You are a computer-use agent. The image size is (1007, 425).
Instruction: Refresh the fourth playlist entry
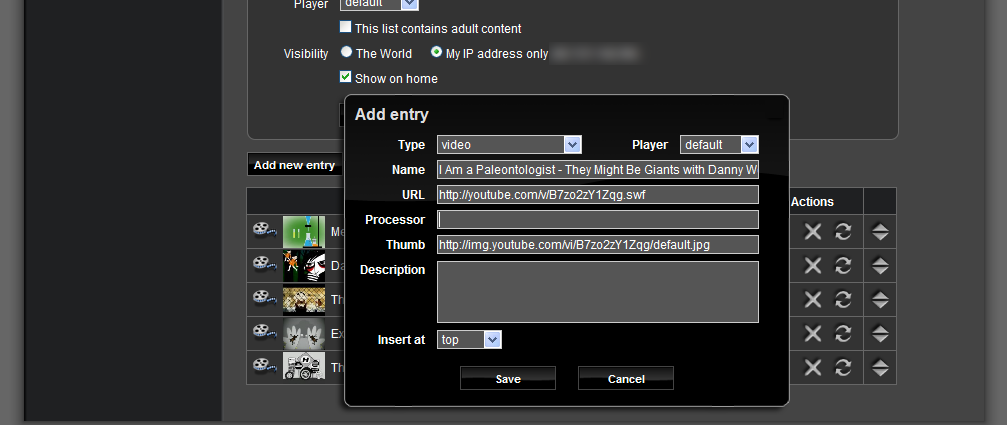click(843, 334)
